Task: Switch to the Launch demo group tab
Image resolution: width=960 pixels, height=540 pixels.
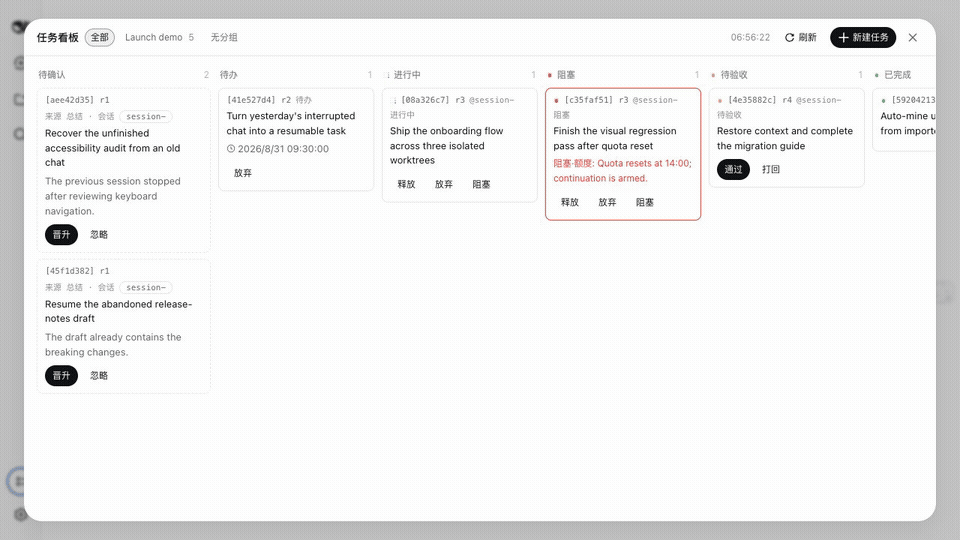Action: point(159,37)
